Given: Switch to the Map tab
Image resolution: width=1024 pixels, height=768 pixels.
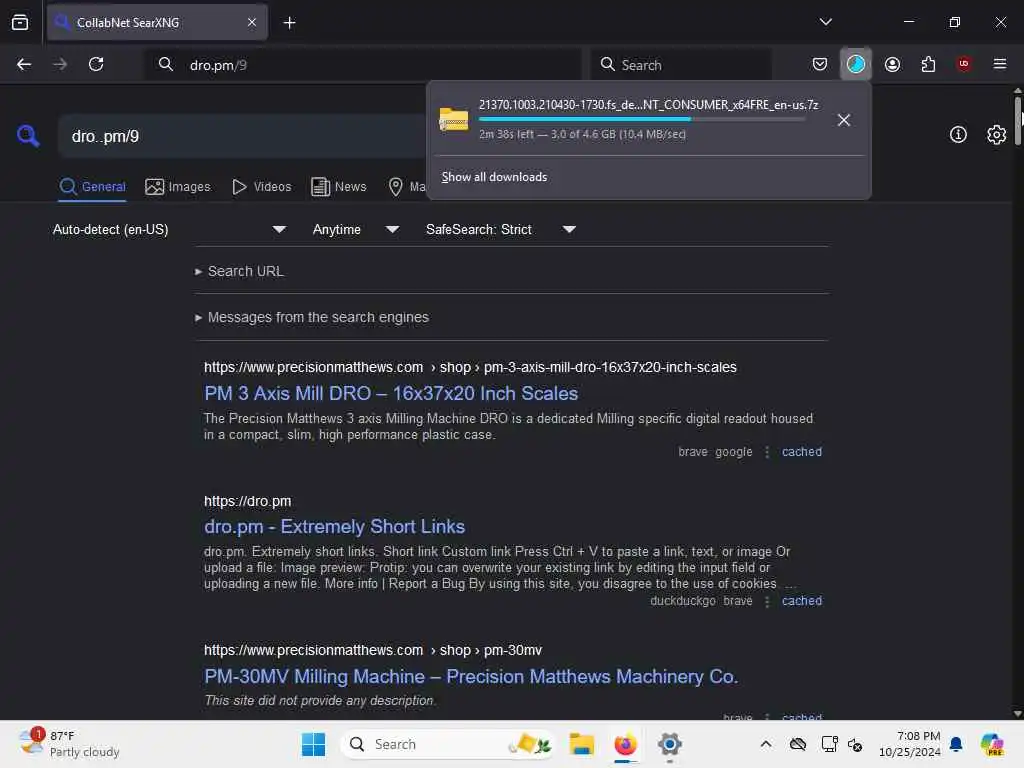Looking at the screenshot, I should (x=406, y=187).
